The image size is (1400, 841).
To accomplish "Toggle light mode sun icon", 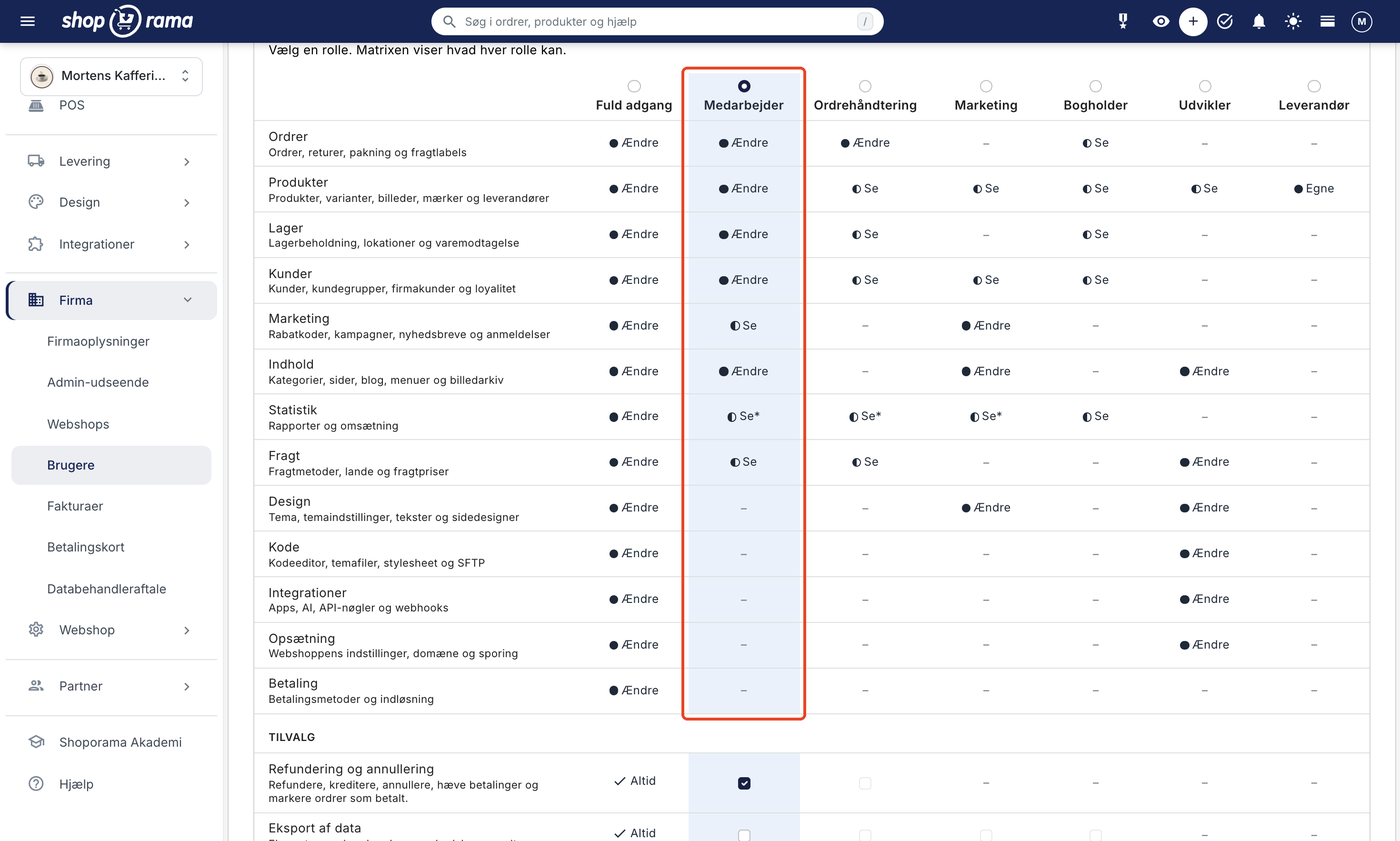I will [x=1293, y=21].
